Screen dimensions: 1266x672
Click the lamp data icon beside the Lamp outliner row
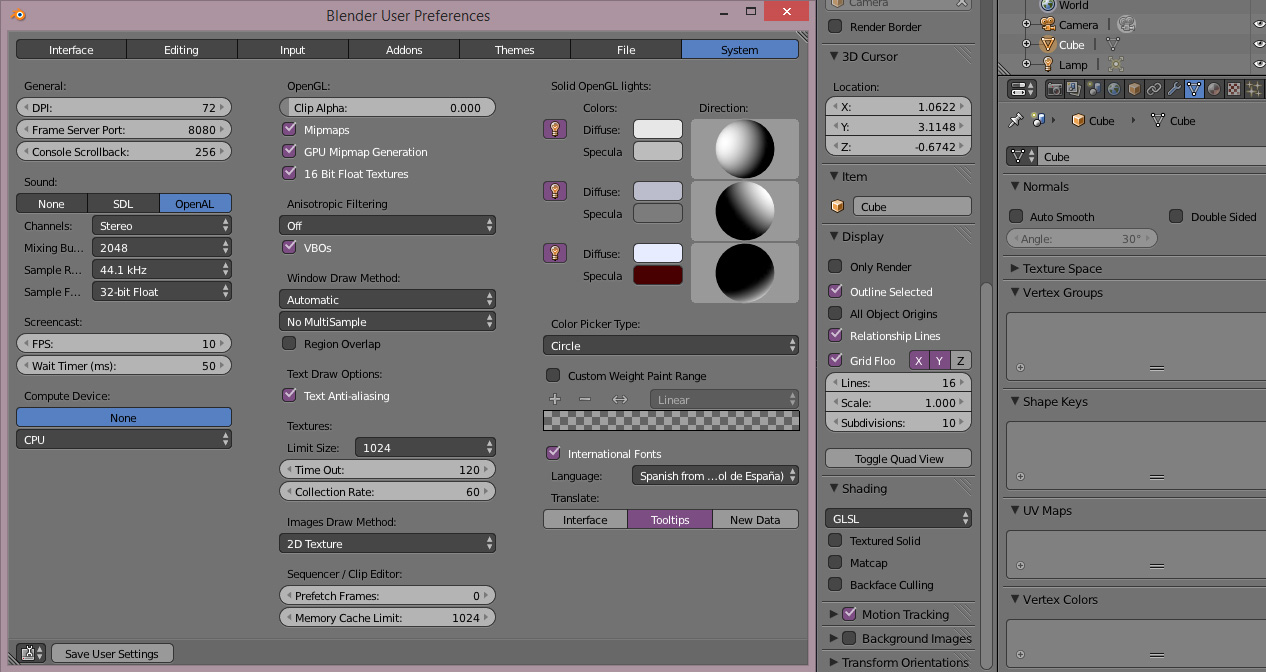pos(1115,64)
